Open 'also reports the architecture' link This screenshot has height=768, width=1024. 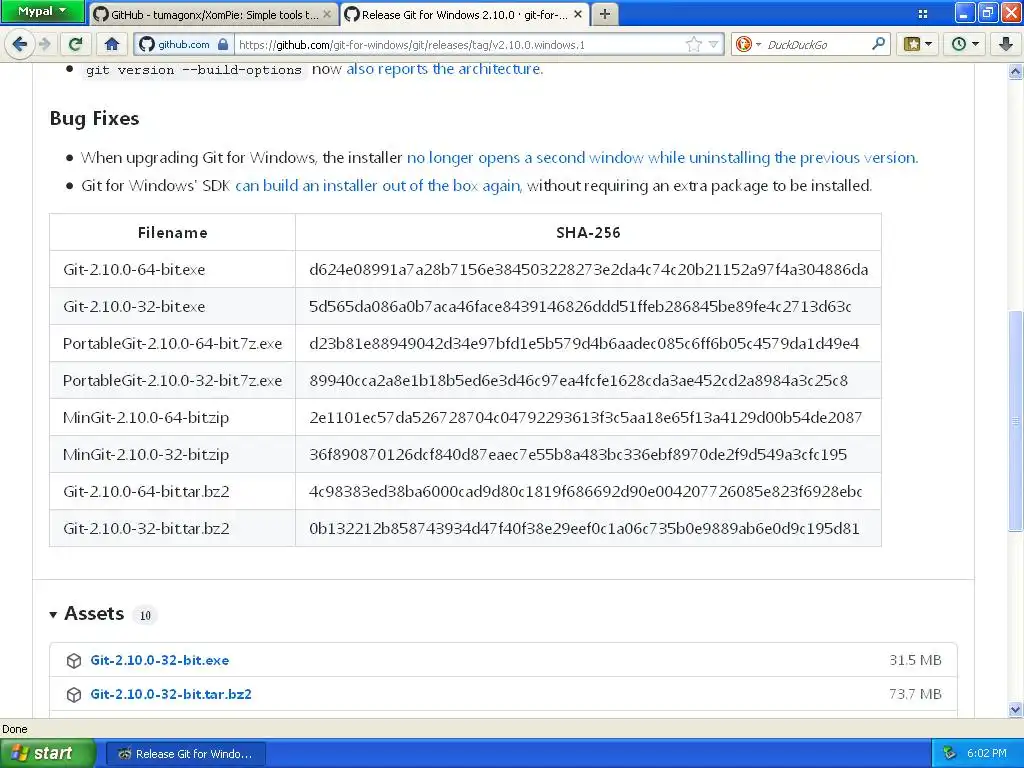[444, 69]
